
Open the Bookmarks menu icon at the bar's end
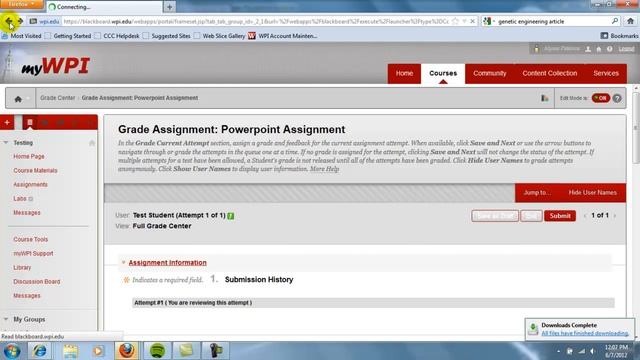604,36
